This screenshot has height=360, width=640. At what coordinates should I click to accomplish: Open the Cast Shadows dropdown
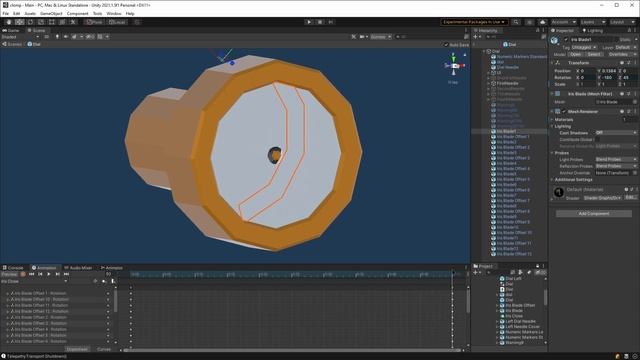pos(616,133)
